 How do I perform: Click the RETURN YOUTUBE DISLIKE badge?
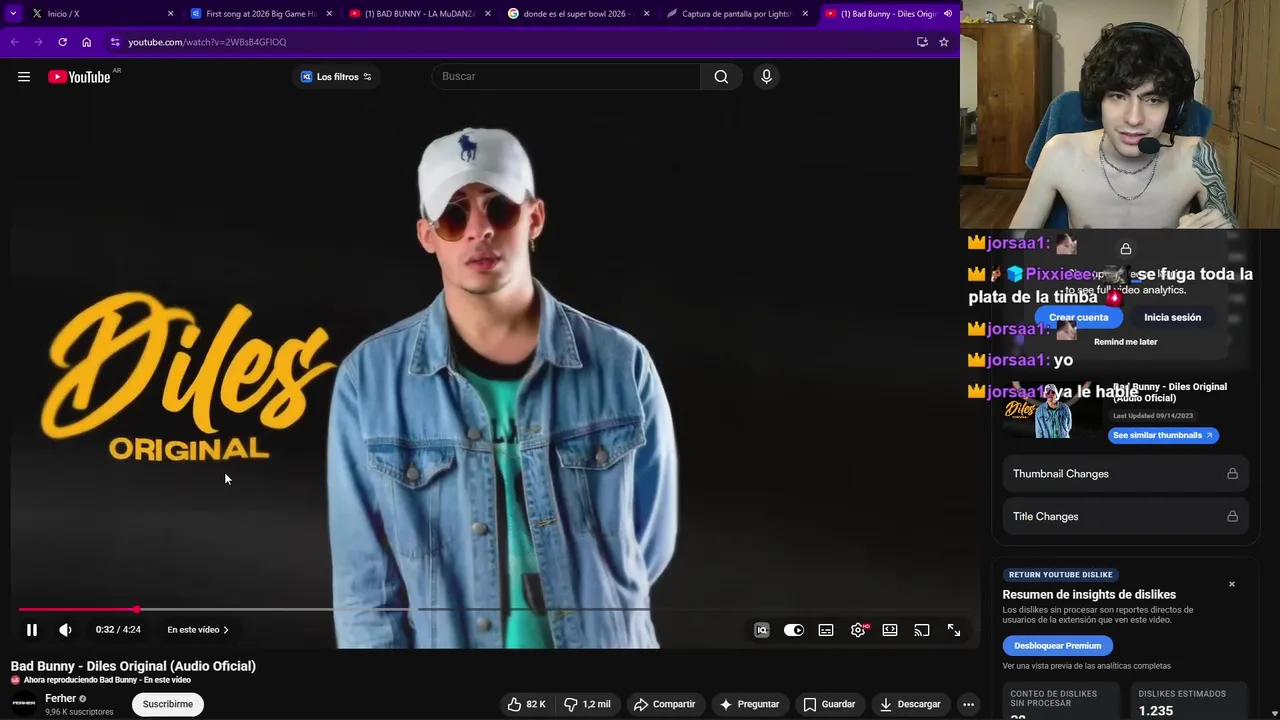tap(1060, 575)
